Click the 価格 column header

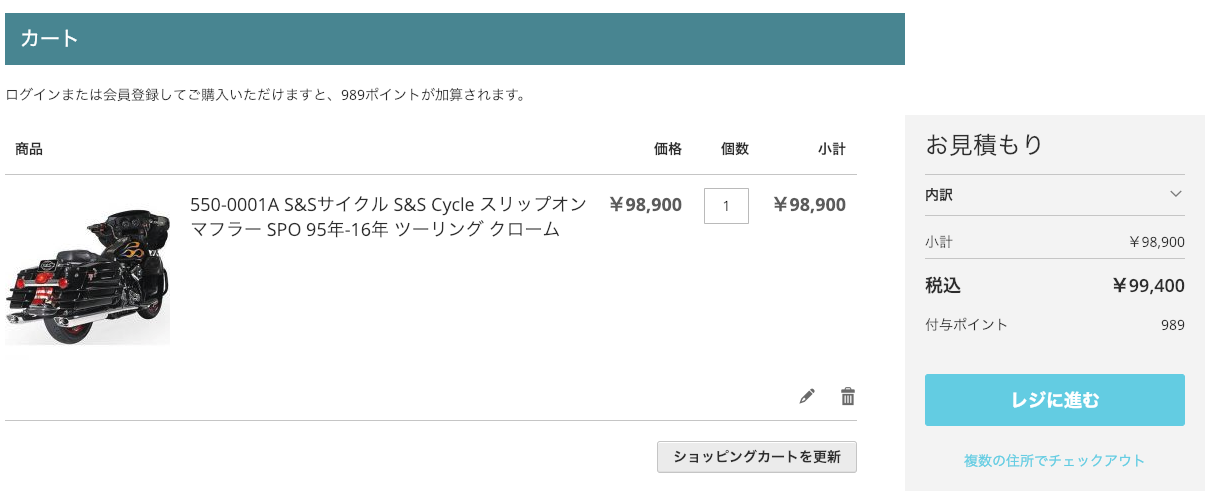tap(667, 149)
